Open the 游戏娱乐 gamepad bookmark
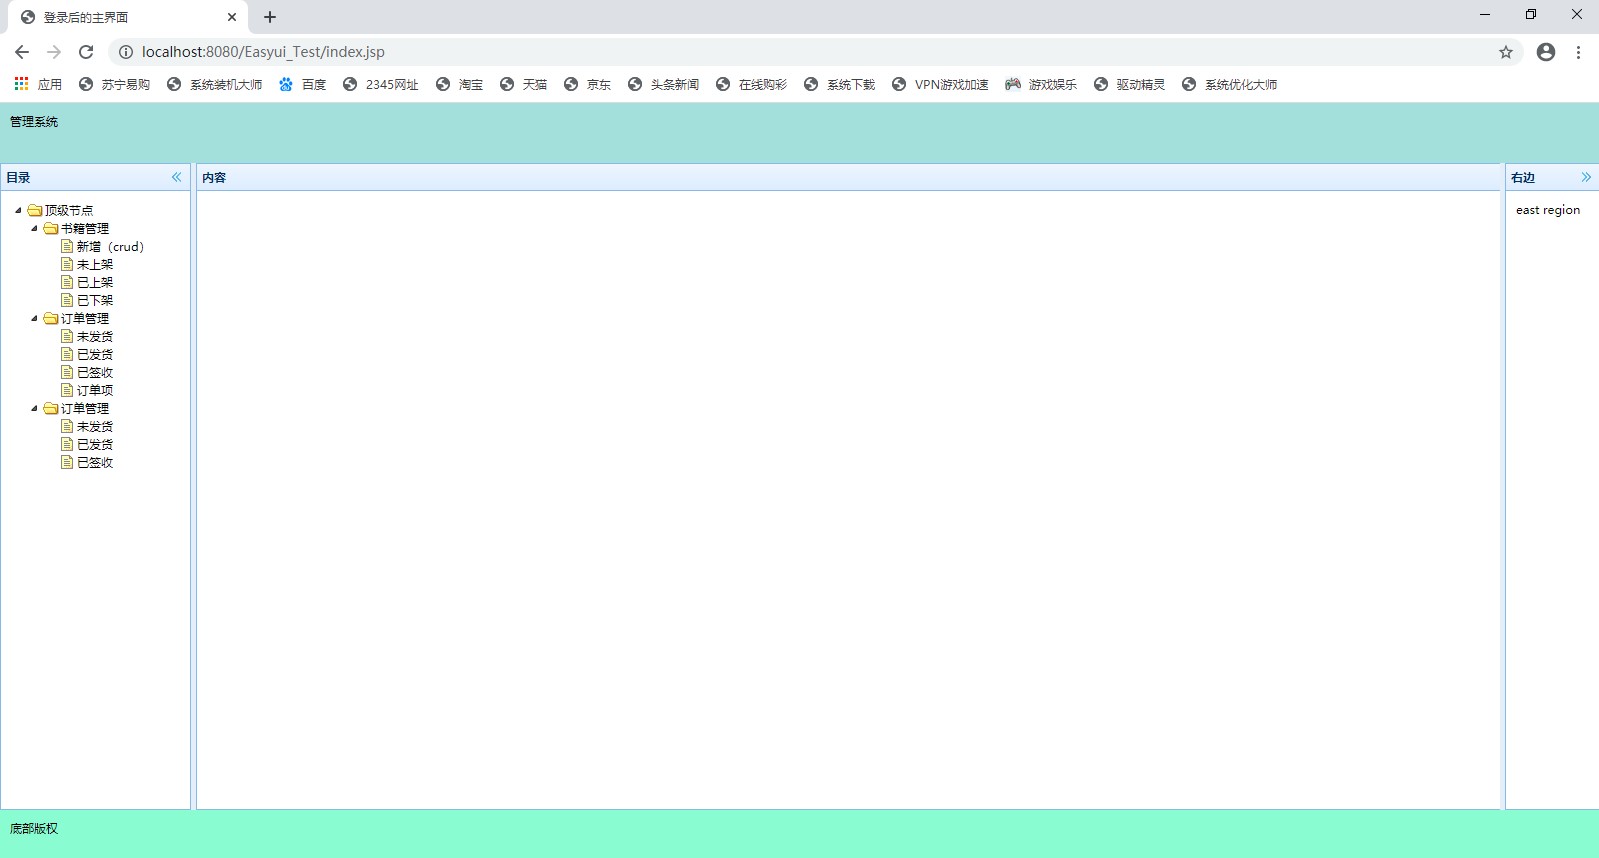 (1041, 84)
